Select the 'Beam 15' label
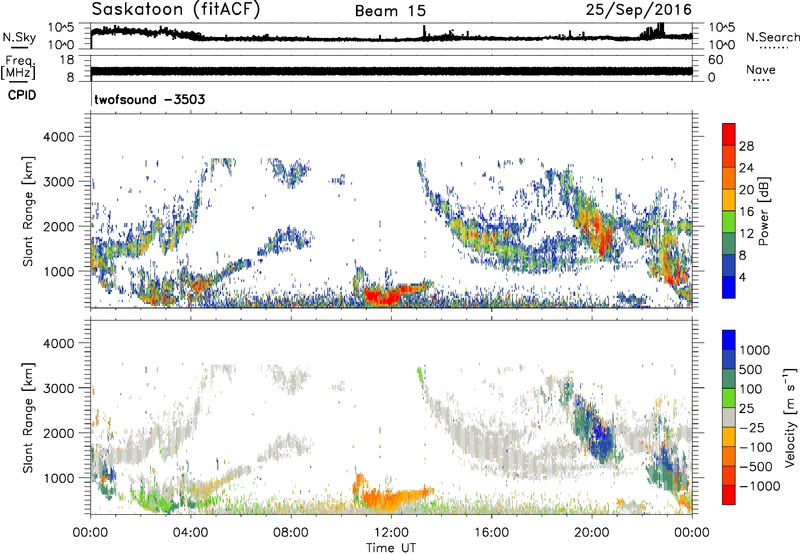This screenshot has height=554, width=800. click(x=390, y=11)
